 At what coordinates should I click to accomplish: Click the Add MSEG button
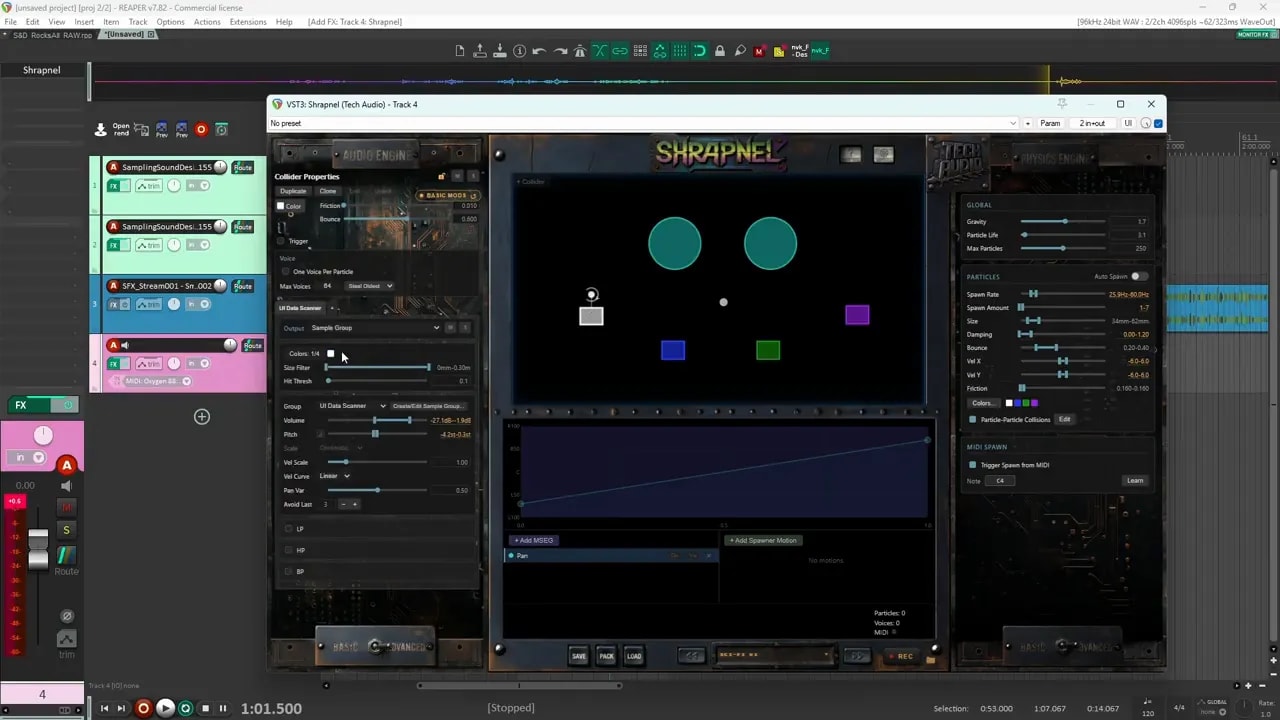534,541
